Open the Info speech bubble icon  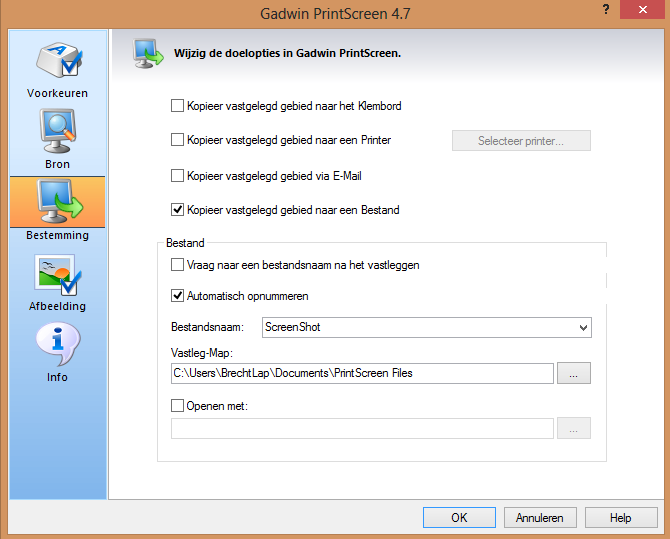click(x=58, y=343)
